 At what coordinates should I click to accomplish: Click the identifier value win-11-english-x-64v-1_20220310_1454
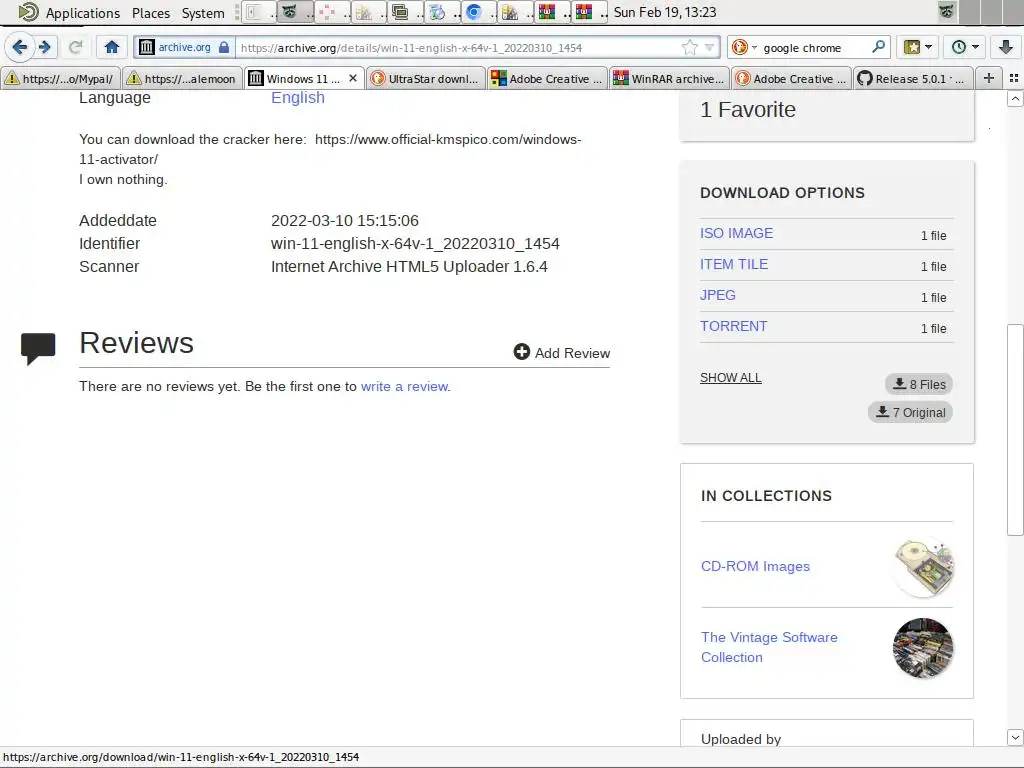(x=415, y=244)
